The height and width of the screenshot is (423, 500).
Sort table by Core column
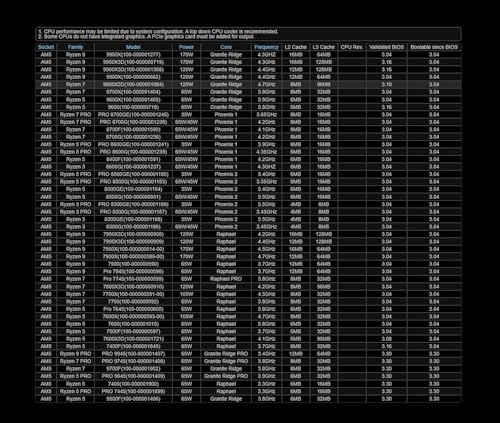click(226, 47)
